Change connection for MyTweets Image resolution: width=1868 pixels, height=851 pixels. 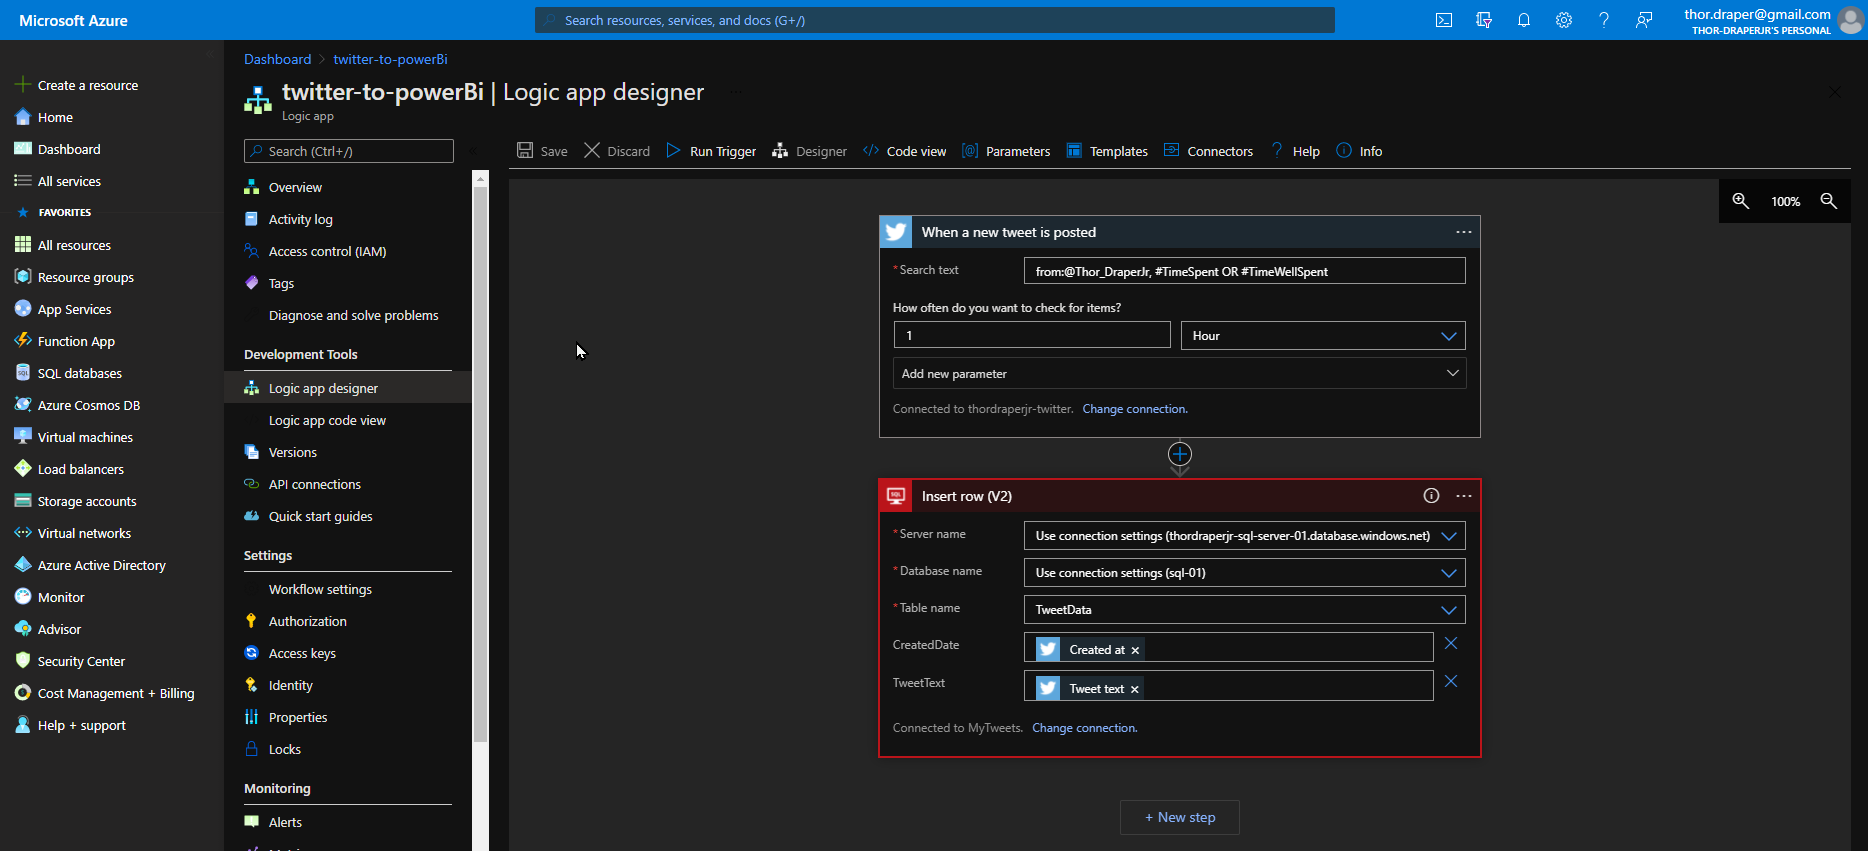(1085, 728)
